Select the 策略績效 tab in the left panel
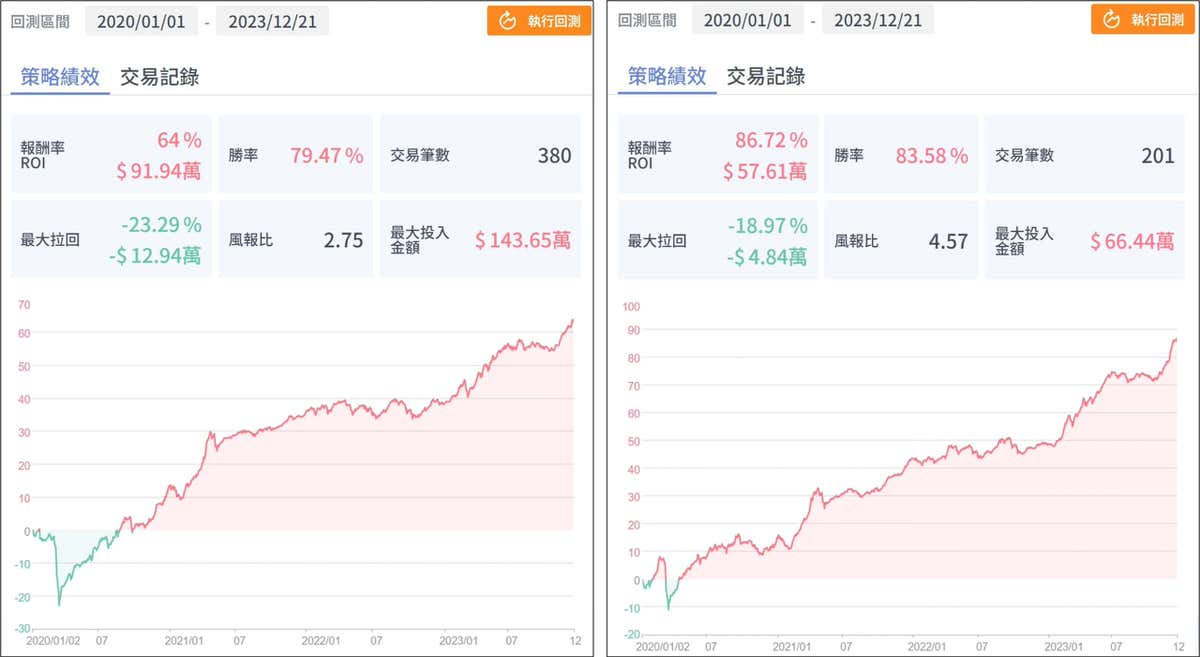 pyautogui.click(x=60, y=77)
